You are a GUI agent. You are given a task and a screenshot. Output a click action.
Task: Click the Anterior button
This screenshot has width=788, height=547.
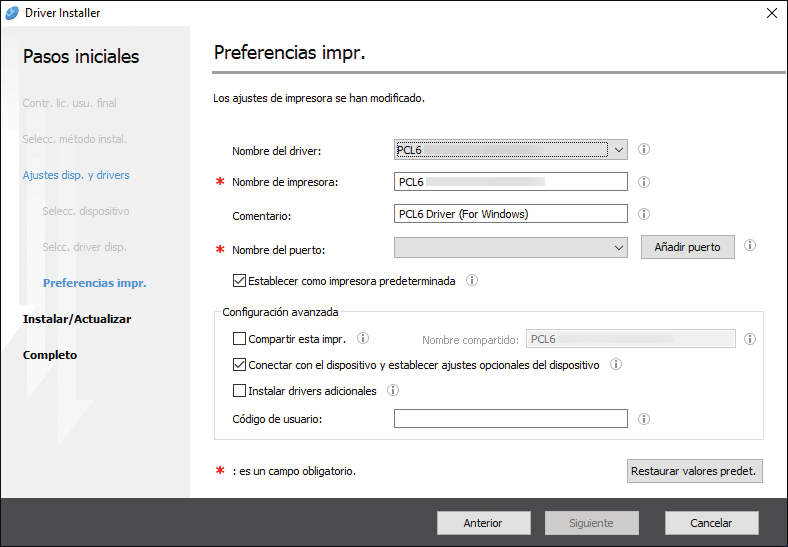[x=483, y=523]
